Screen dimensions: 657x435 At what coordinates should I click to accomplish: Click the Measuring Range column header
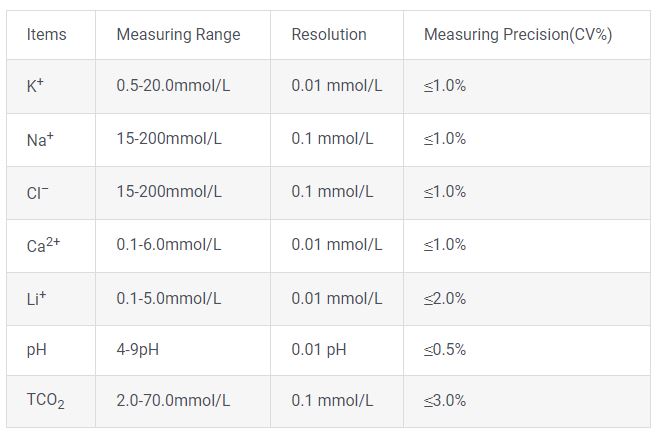coord(178,35)
